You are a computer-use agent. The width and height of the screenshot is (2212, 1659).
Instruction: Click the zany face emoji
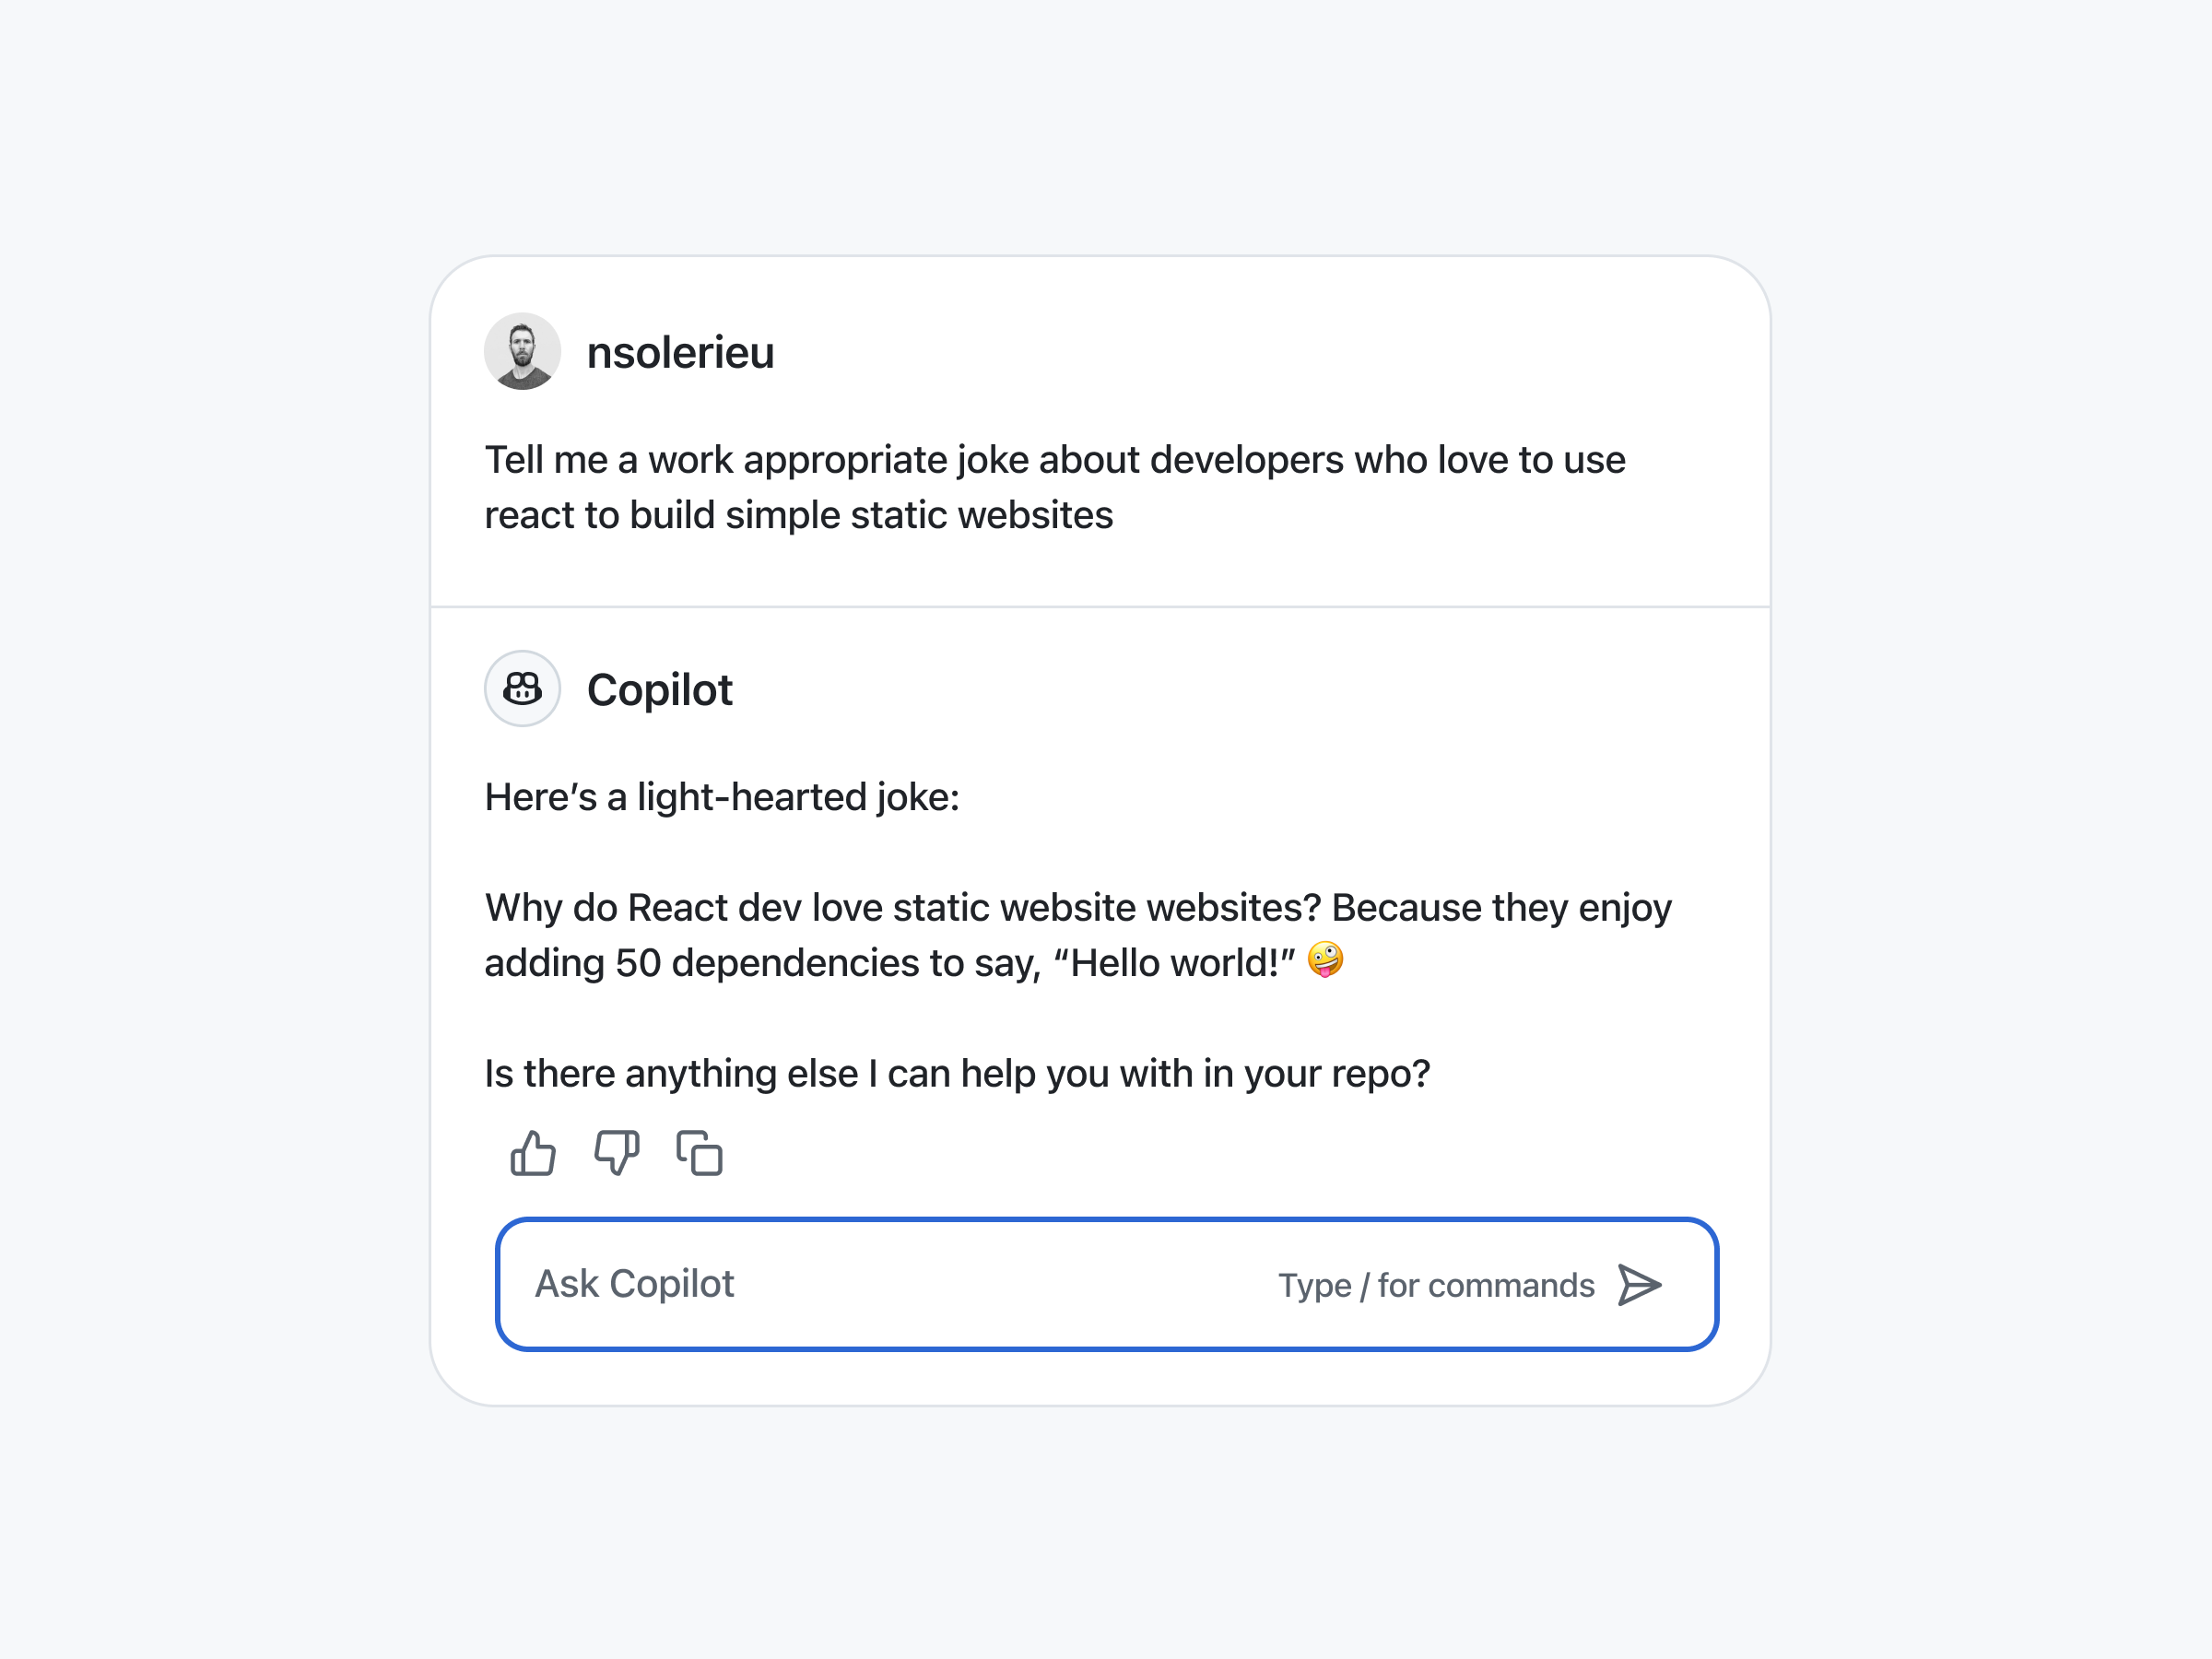coord(1325,960)
